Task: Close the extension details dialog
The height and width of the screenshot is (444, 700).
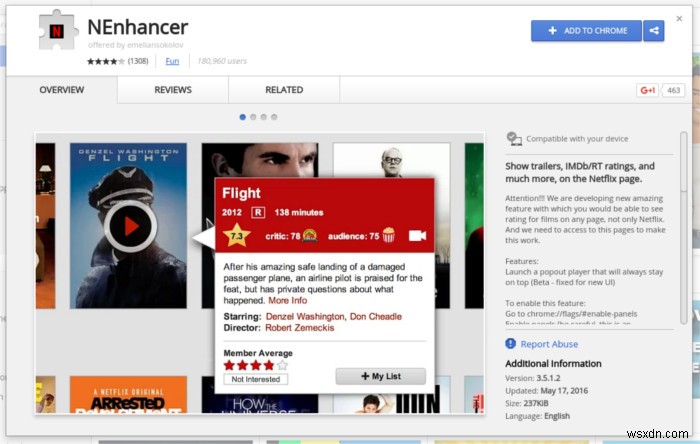Action: click(679, 19)
